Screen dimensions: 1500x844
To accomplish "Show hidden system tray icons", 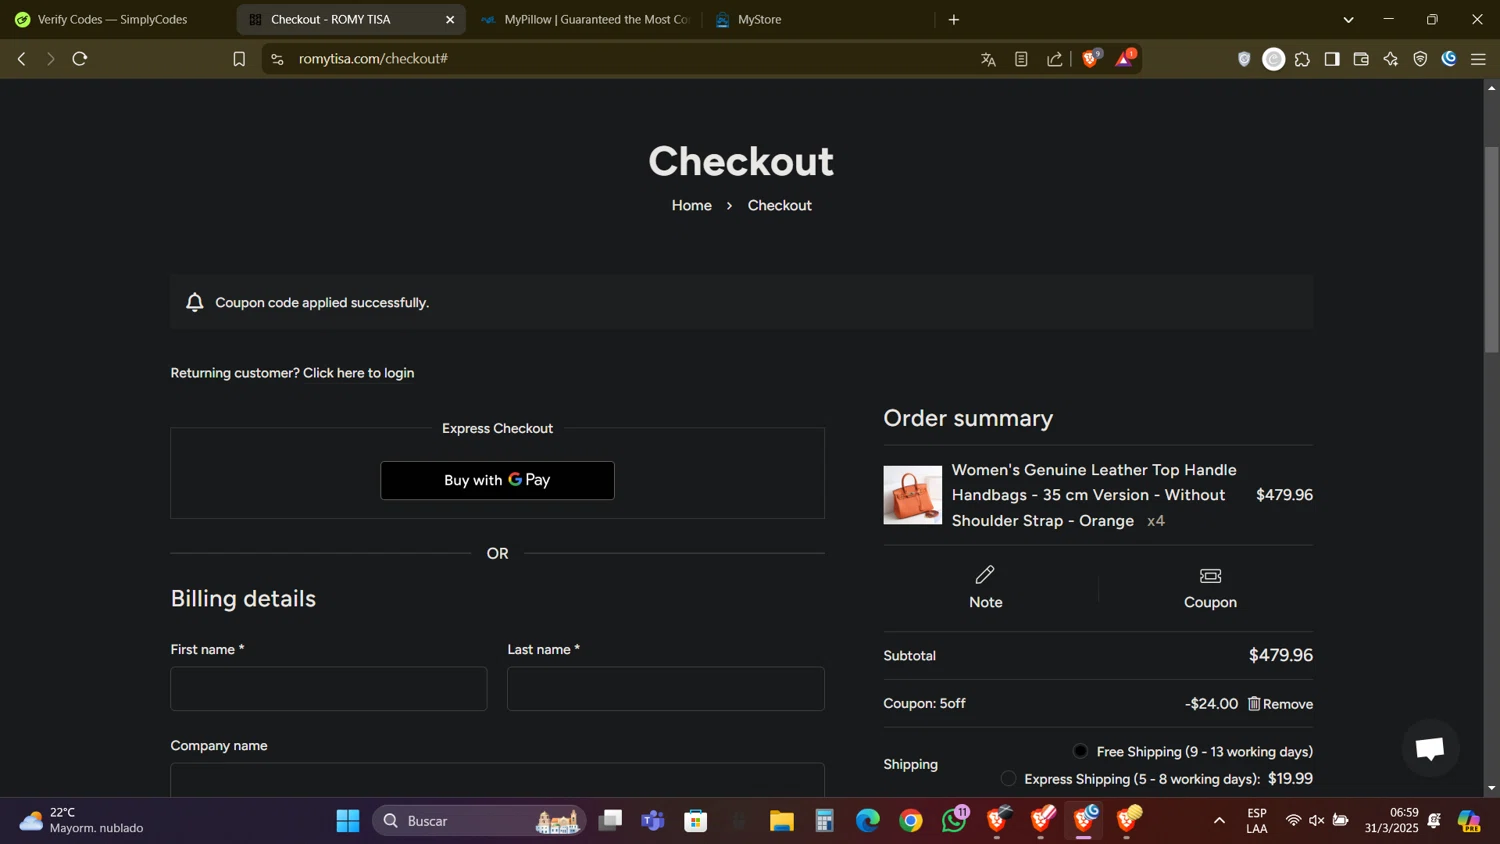I will 1219,821.
